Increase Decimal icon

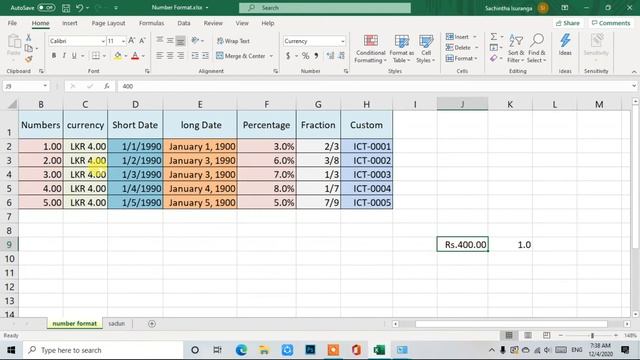tap(330, 56)
